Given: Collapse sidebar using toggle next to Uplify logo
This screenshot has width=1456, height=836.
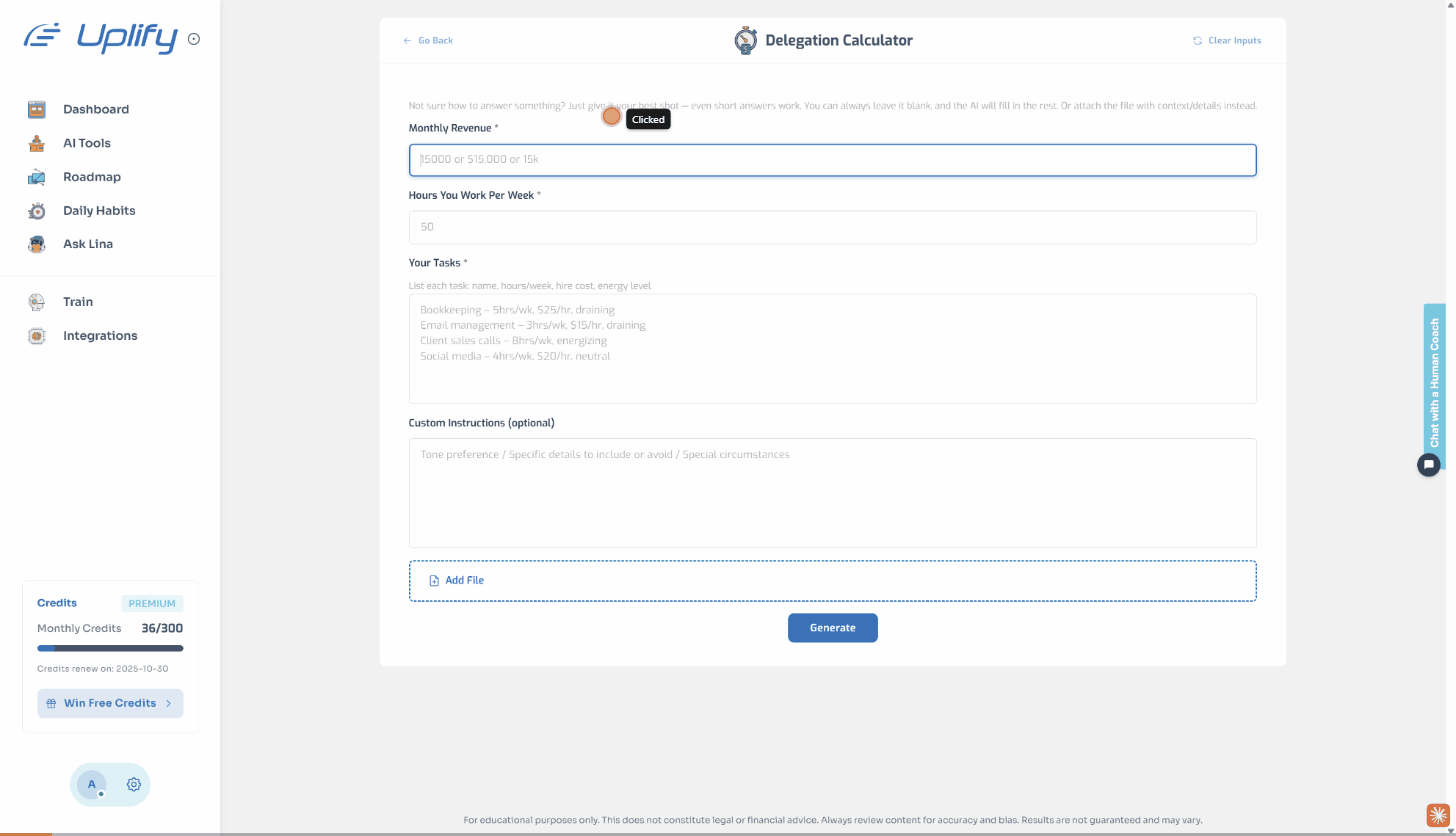Looking at the screenshot, I should pos(194,39).
